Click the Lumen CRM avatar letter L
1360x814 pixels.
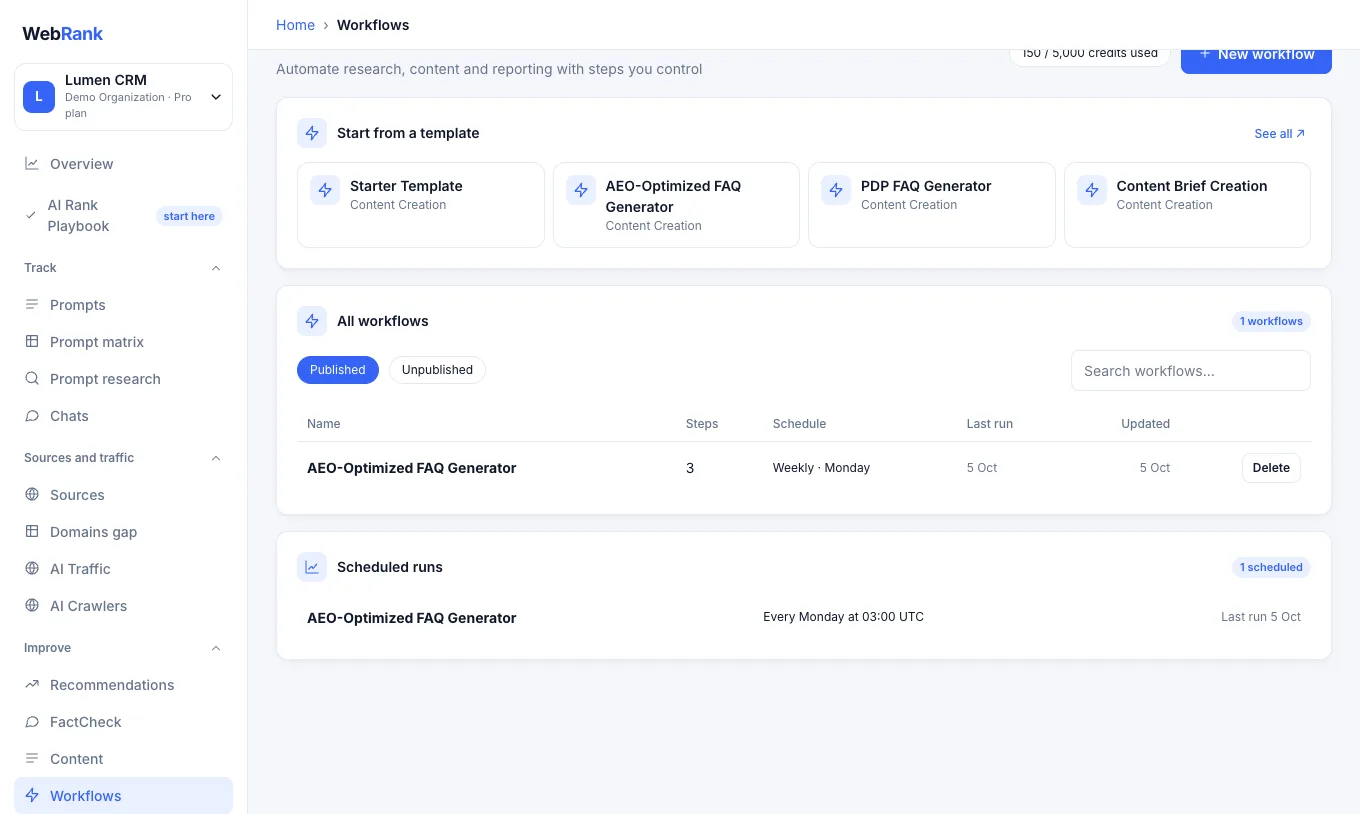pos(39,97)
